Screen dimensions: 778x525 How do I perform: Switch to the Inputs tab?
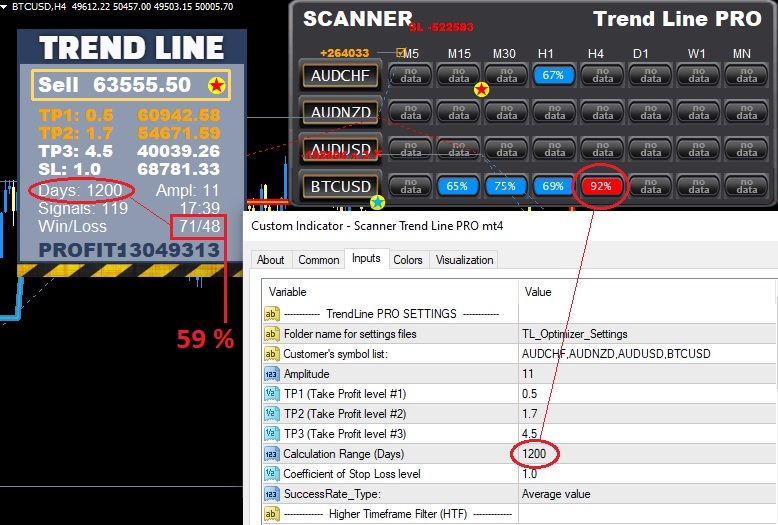366,258
